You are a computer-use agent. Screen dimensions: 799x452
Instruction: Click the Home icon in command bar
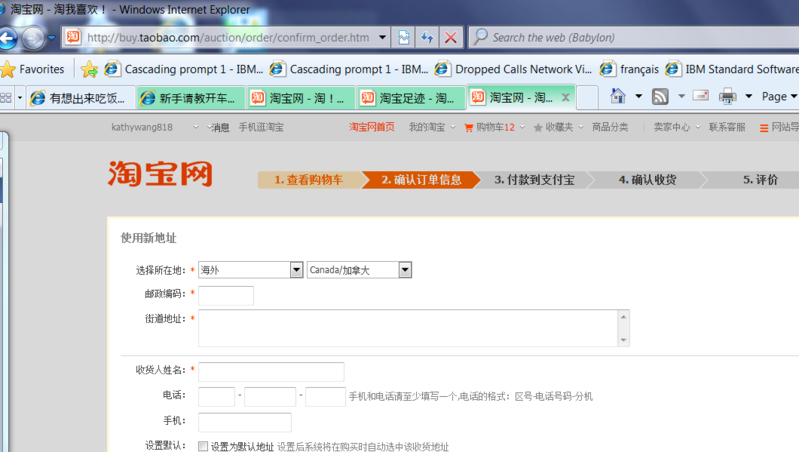point(618,97)
